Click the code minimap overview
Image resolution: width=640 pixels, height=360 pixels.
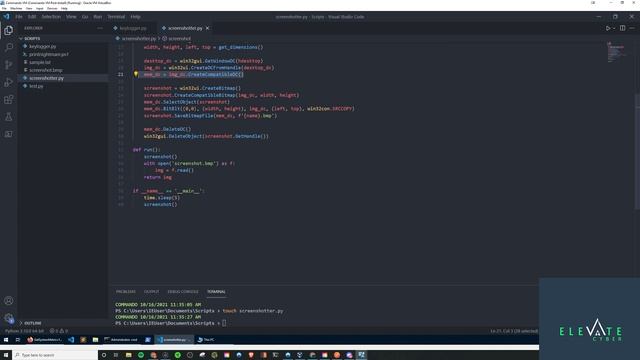click(616, 52)
